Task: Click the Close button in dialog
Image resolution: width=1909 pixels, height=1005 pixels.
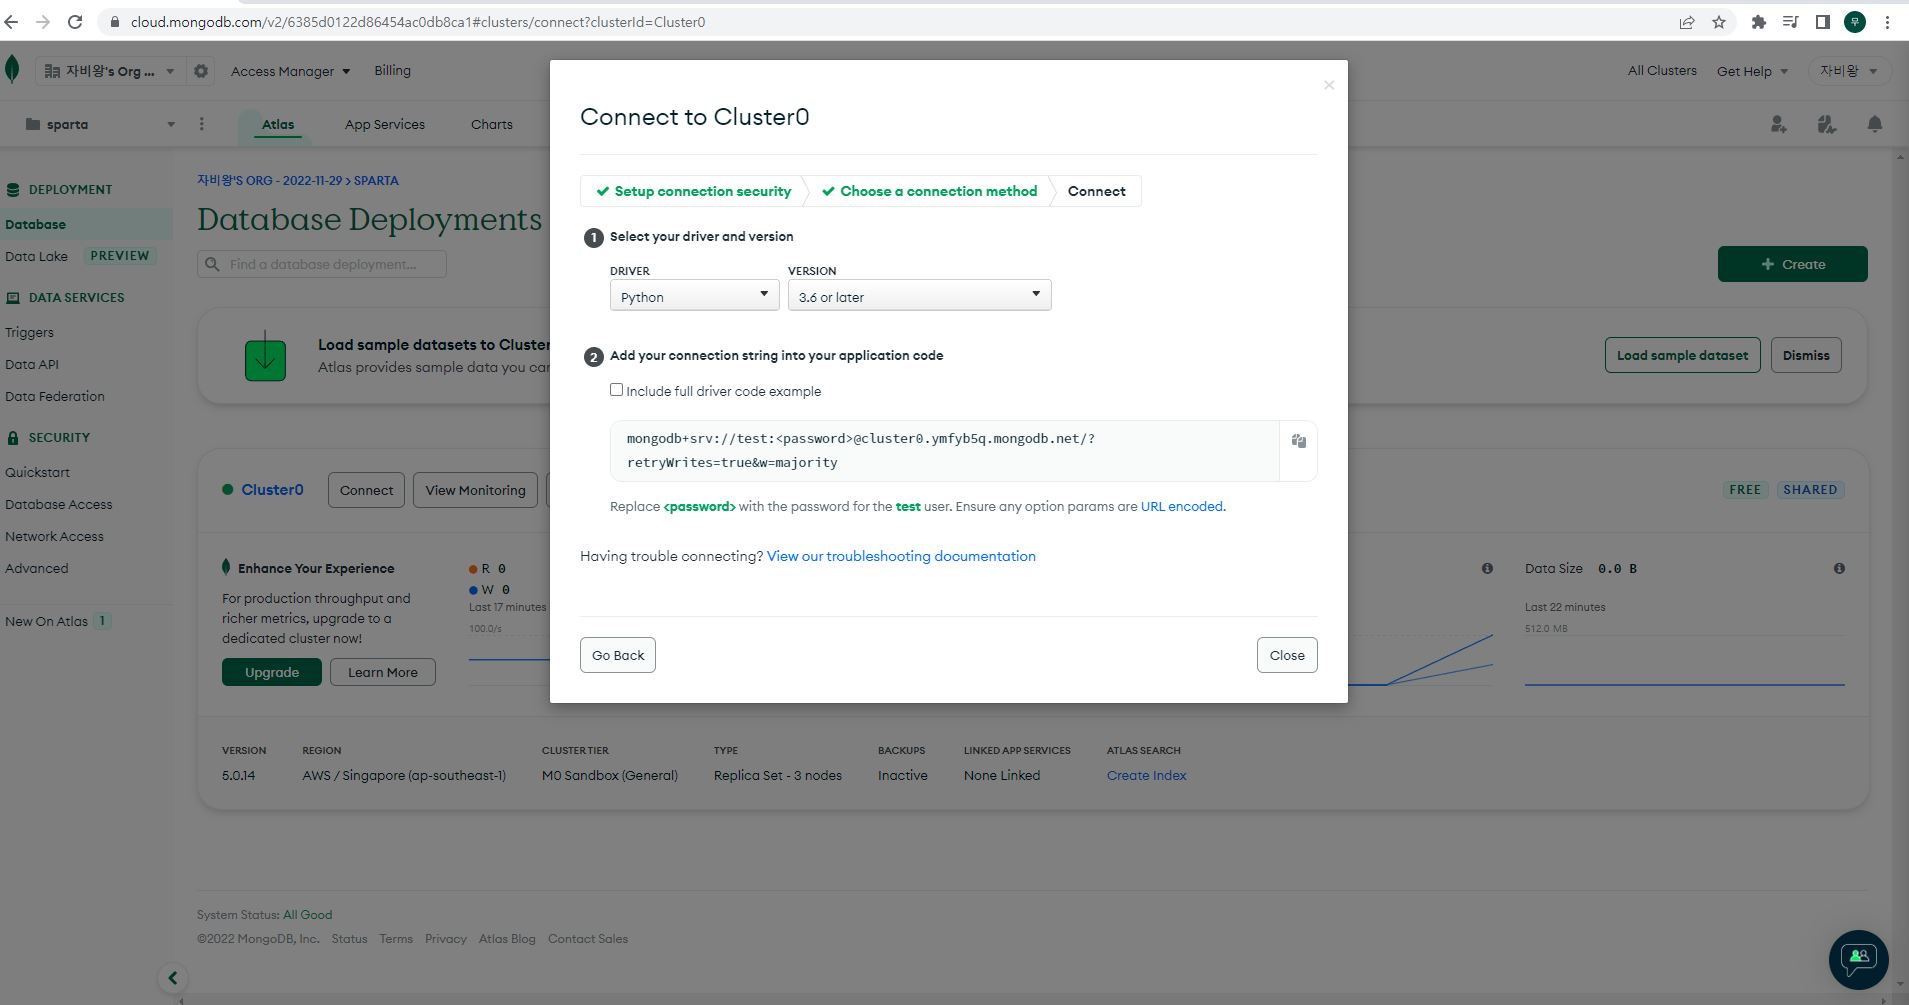Action: click(x=1287, y=655)
